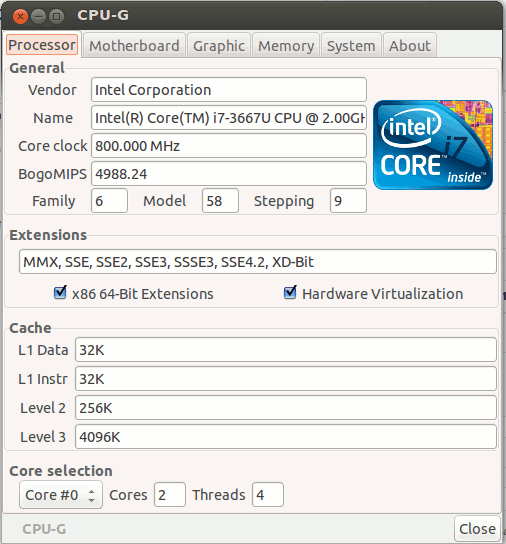Switch to the Processor tab
Viewport: 506px width, 544px height.
point(42,45)
